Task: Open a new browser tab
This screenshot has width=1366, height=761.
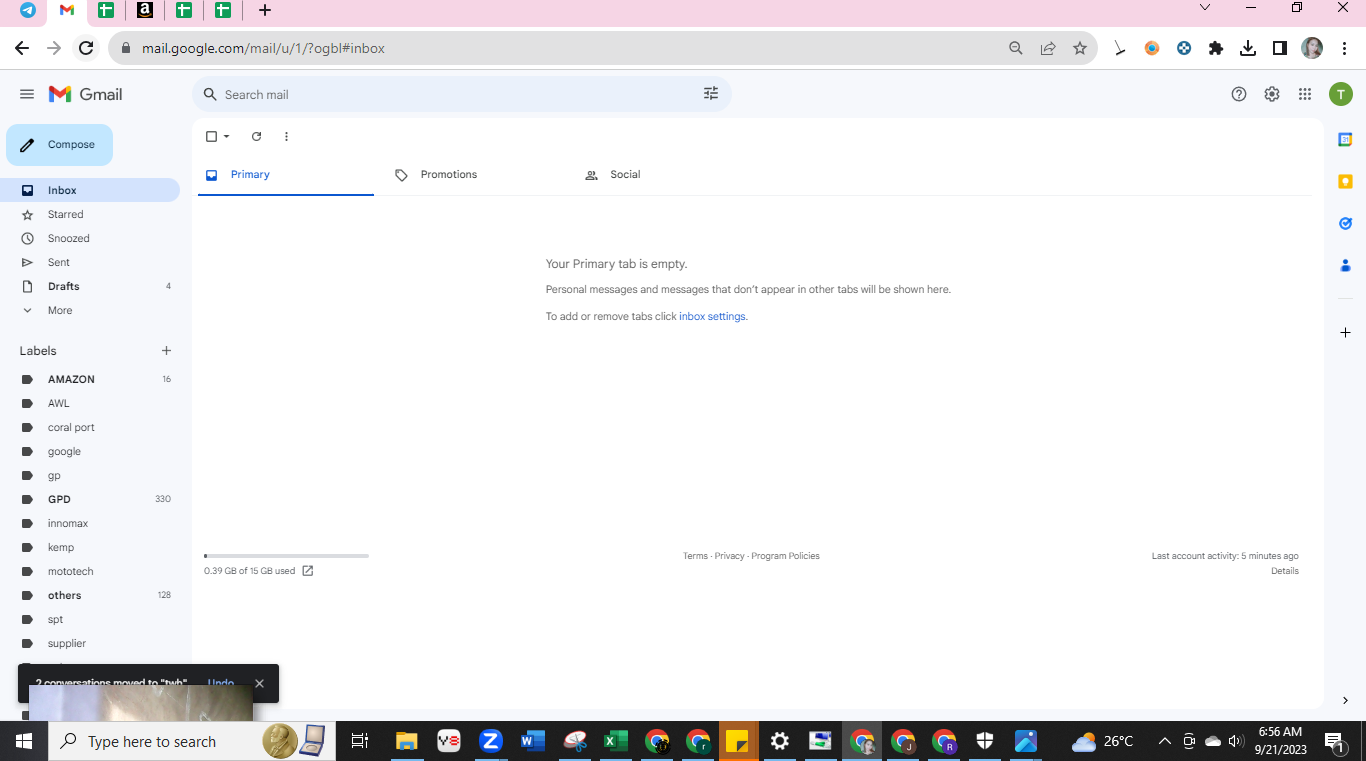Action: click(x=264, y=10)
